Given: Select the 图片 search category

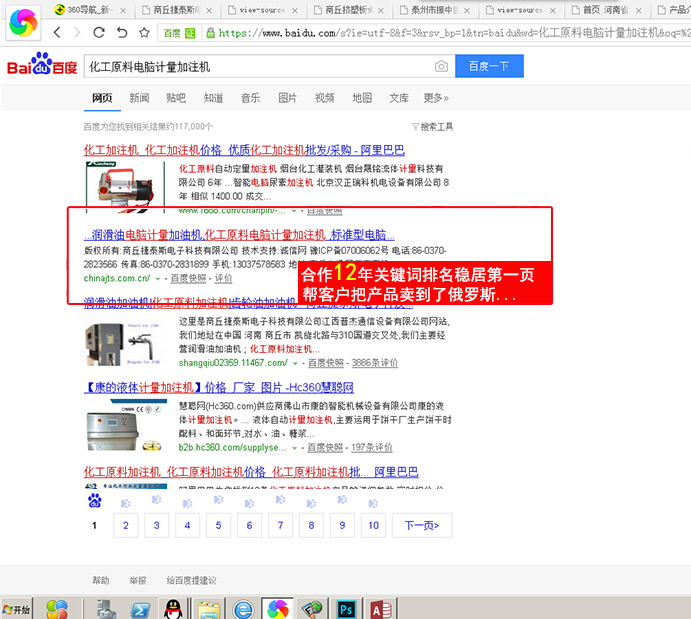Looking at the screenshot, I should point(287,98).
